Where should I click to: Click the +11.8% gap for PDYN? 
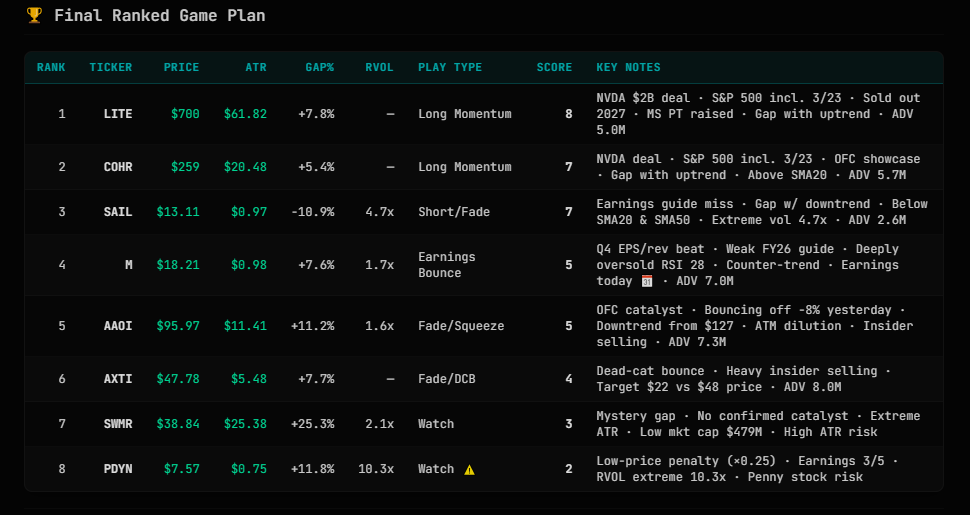tap(313, 469)
